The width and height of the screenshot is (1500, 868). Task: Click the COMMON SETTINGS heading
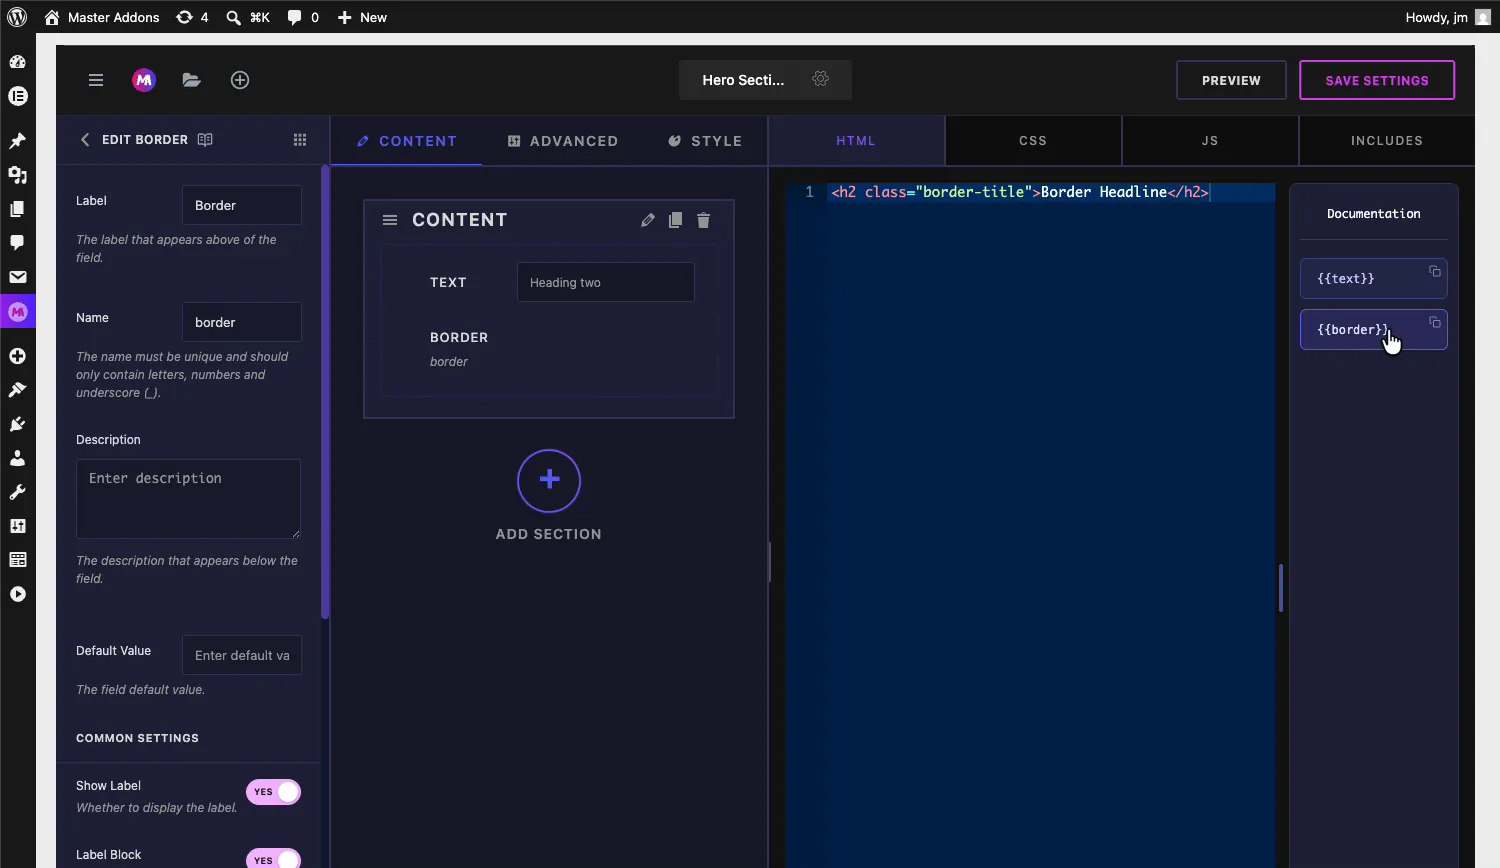click(x=137, y=738)
